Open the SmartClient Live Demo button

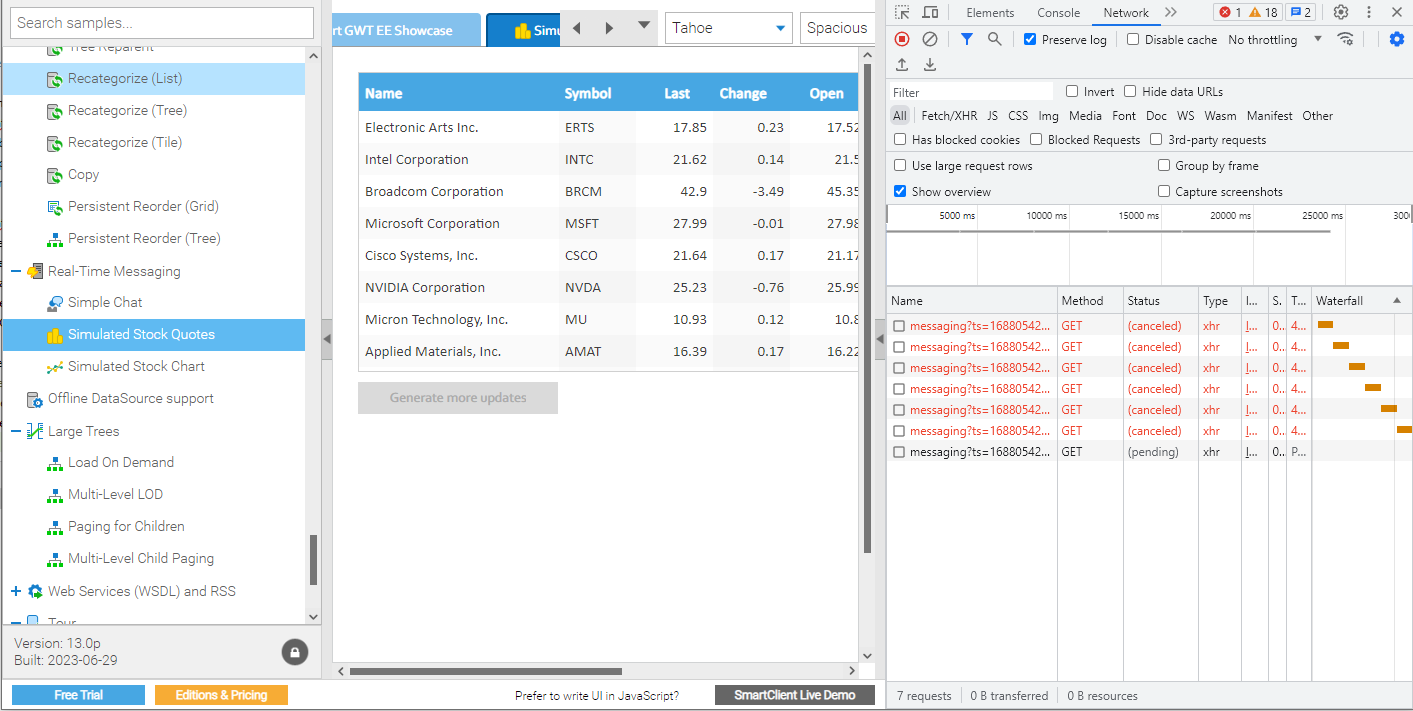pos(795,695)
